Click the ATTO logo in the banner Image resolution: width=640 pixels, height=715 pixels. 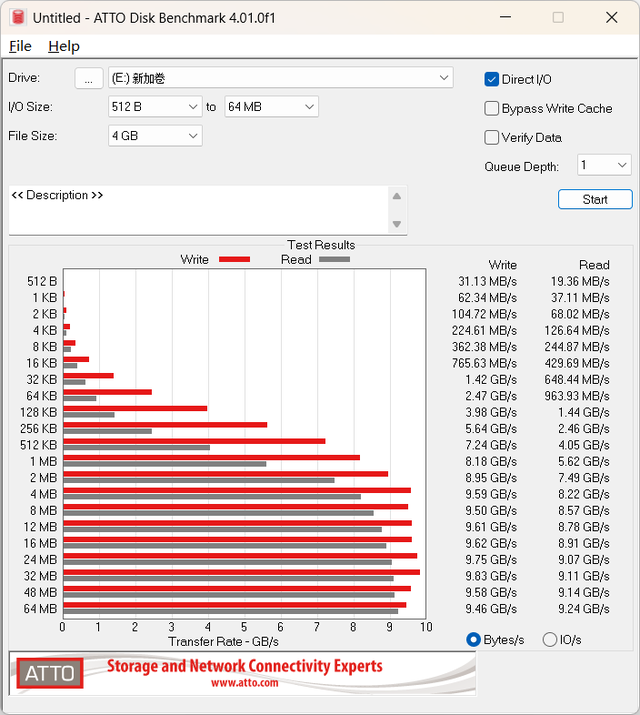tap(50, 673)
